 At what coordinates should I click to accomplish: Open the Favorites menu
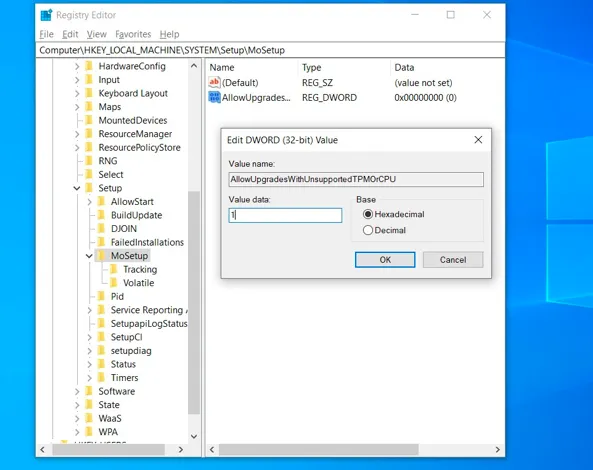coord(133,34)
